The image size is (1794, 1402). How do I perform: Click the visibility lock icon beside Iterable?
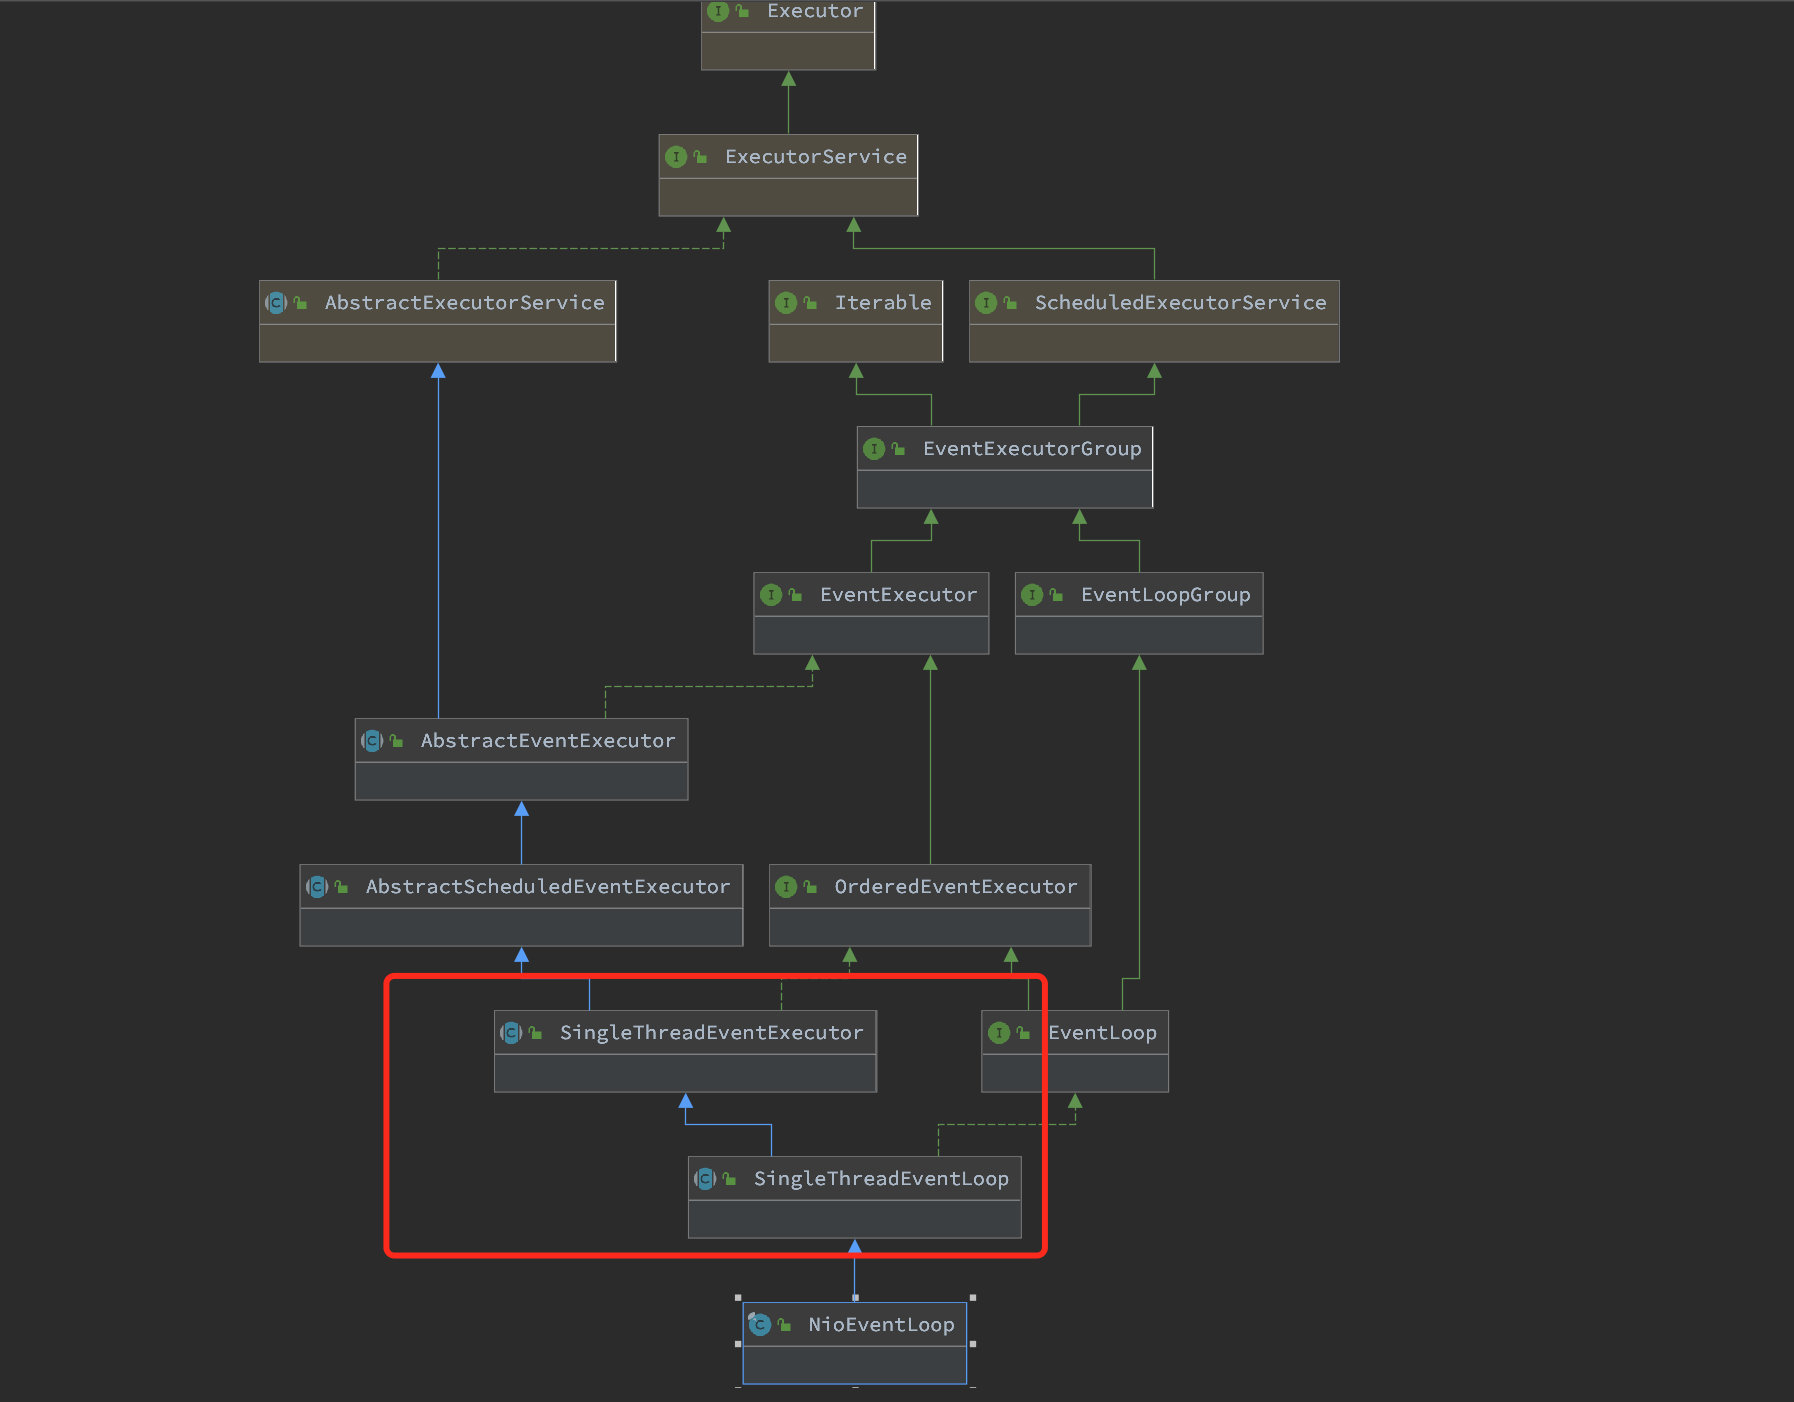coord(810,303)
